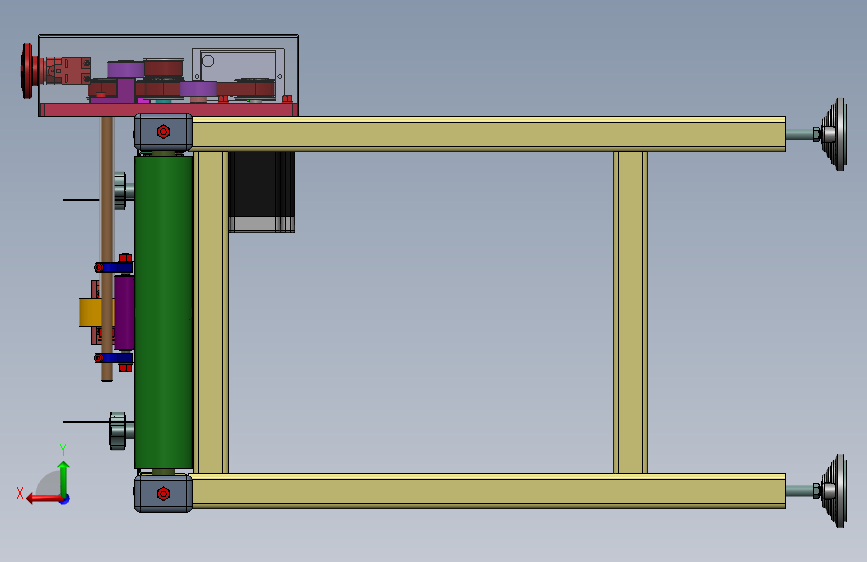The width and height of the screenshot is (867, 562).
Task: Click the green Y axis of the triad
Action: click(64, 479)
